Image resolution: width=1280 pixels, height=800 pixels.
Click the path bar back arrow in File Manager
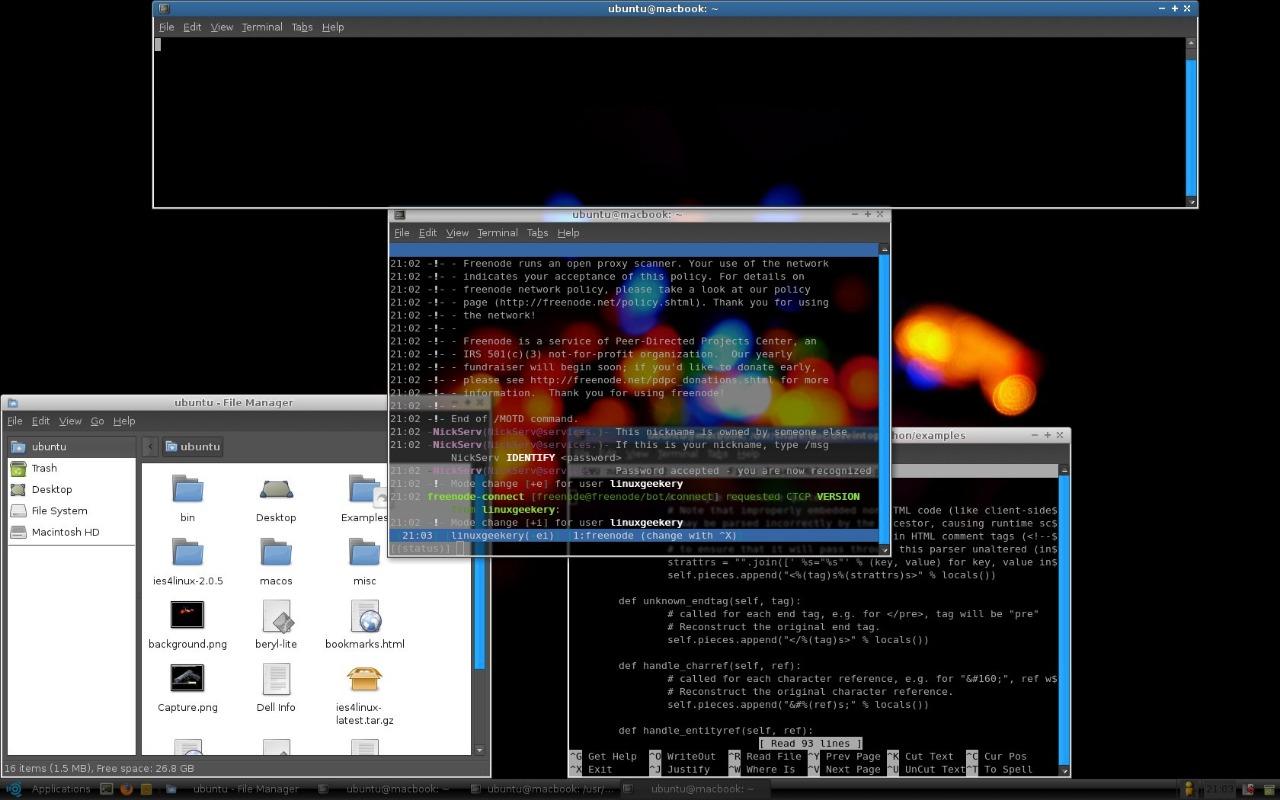click(x=150, y=446)
